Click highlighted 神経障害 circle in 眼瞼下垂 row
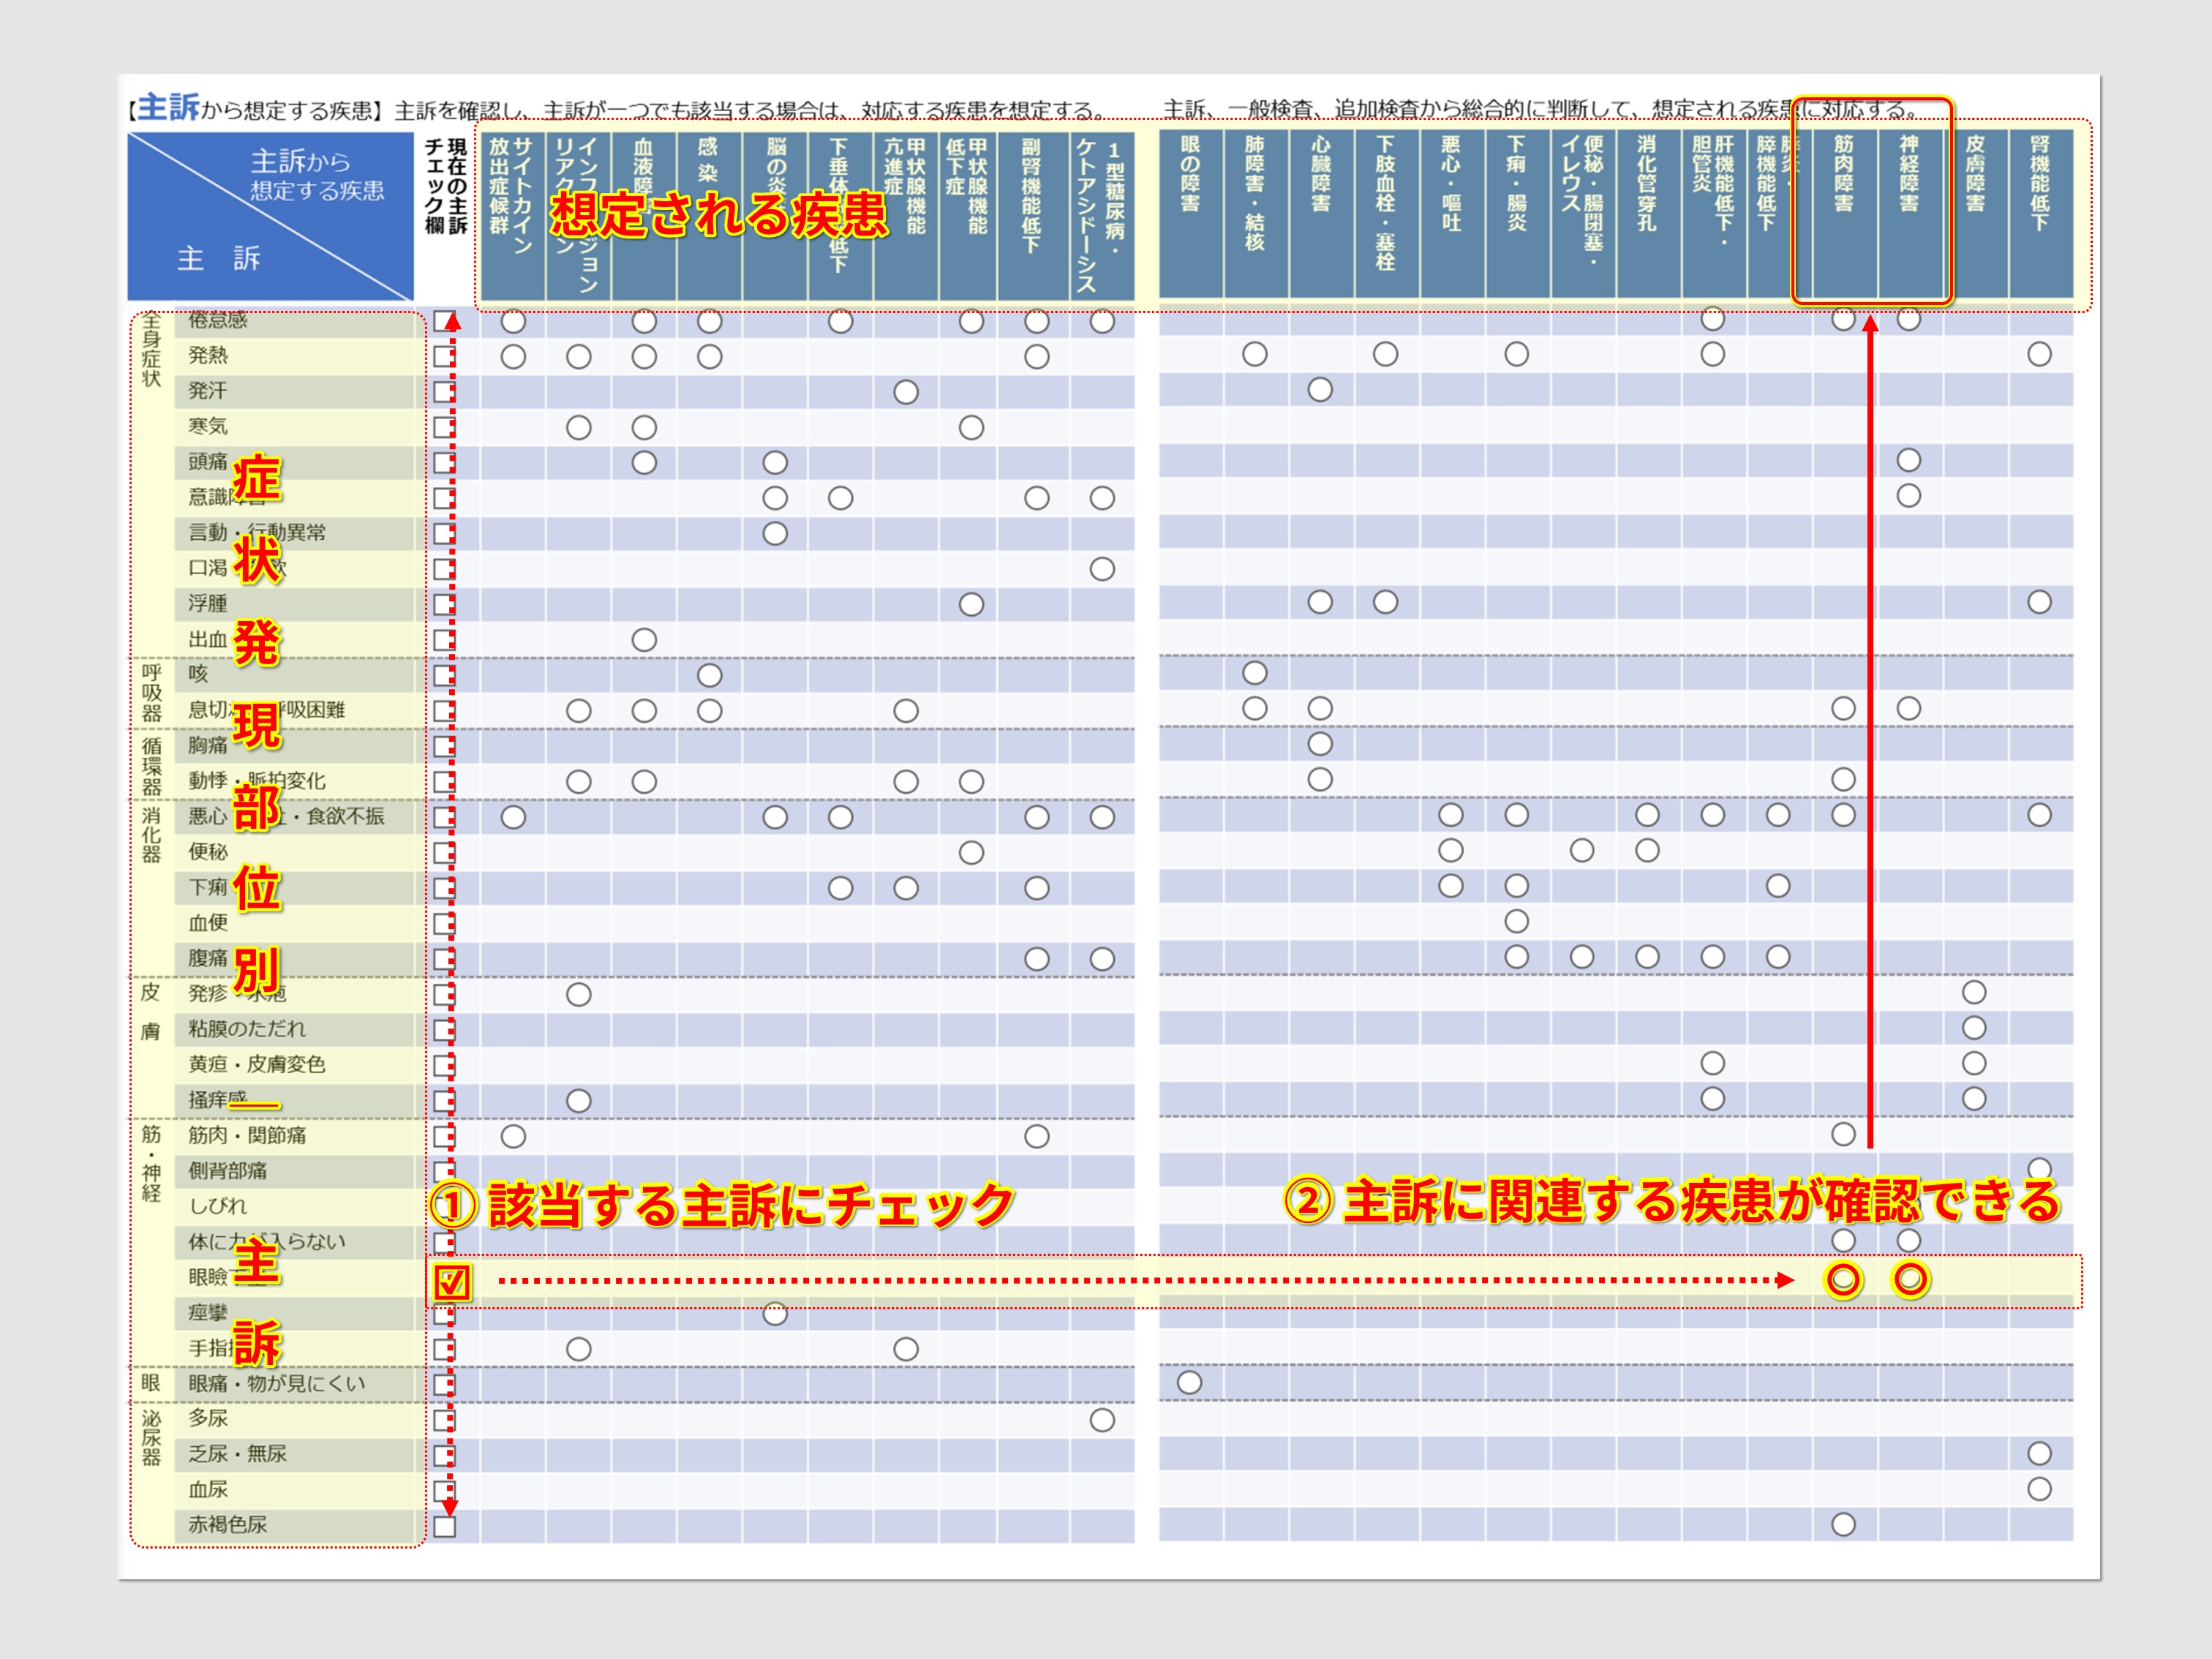2212x1659 pixels. 1910,1280
